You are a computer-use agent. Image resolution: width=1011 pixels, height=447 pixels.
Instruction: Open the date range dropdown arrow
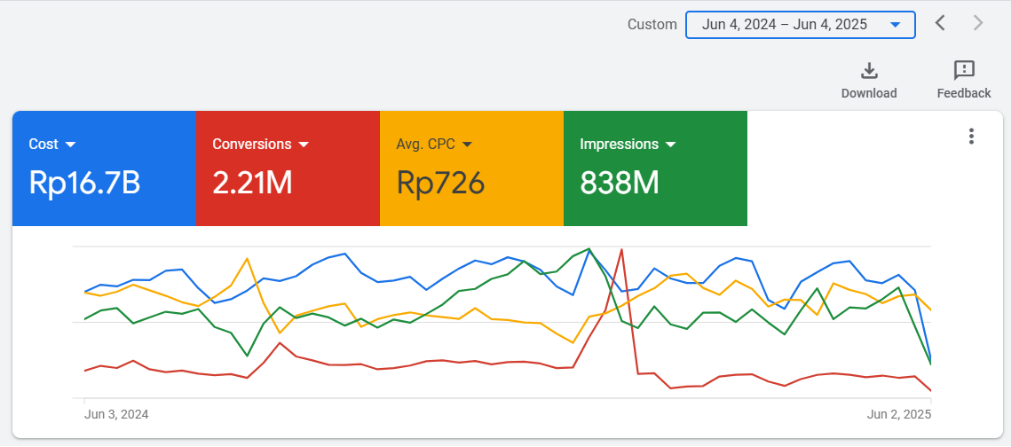894,25
